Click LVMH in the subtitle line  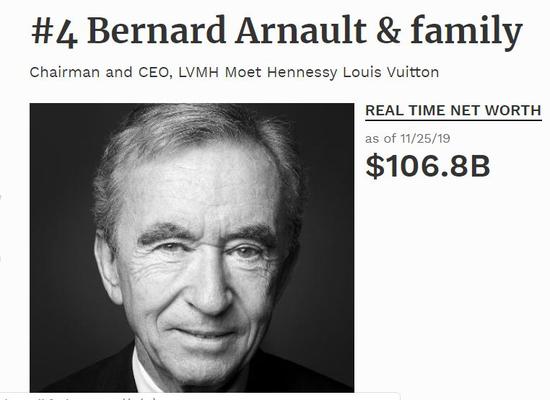199,72
